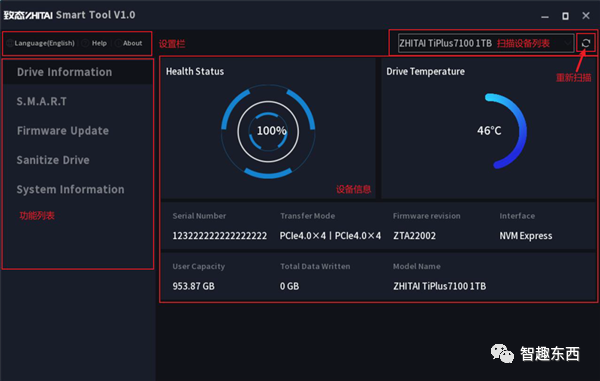This screenshot has height=381, width=600.
Task: Click the total data written 0 GB
Action: [x=289, y=286]
